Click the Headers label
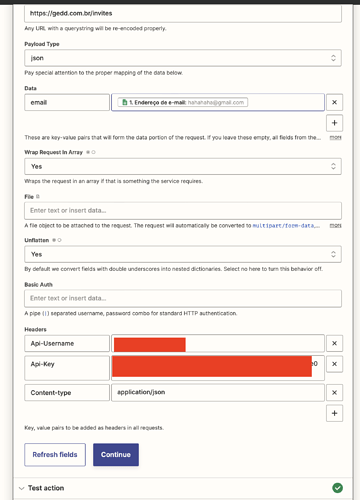360x500 pixels. pos(35,329)
